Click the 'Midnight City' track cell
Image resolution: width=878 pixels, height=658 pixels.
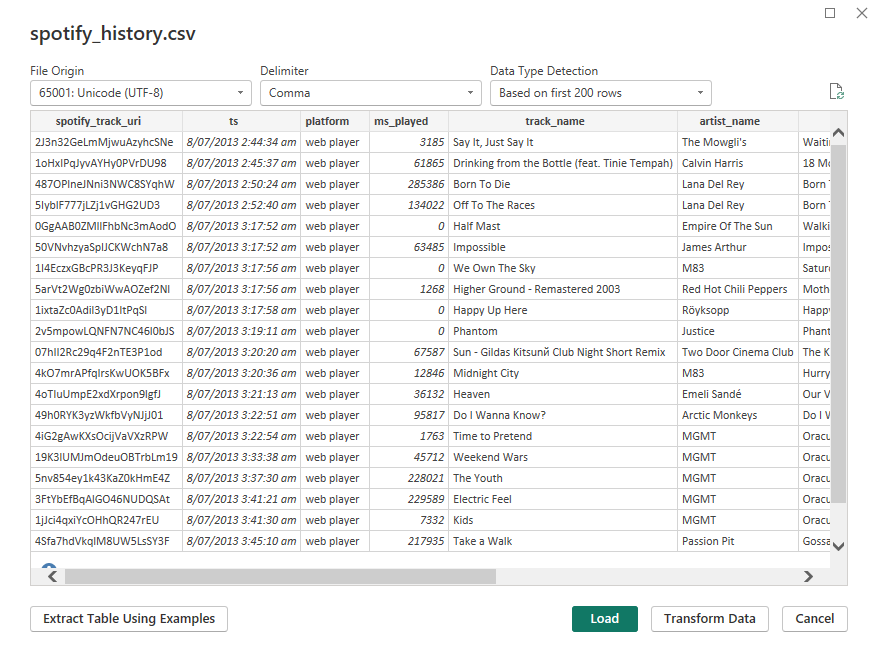(563, 374)
